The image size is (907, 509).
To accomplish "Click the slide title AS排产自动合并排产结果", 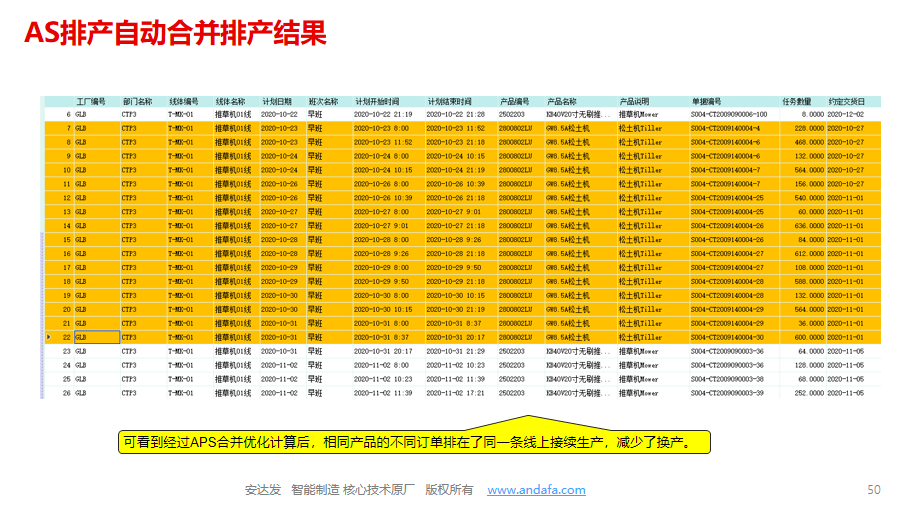I will (175, 34).
